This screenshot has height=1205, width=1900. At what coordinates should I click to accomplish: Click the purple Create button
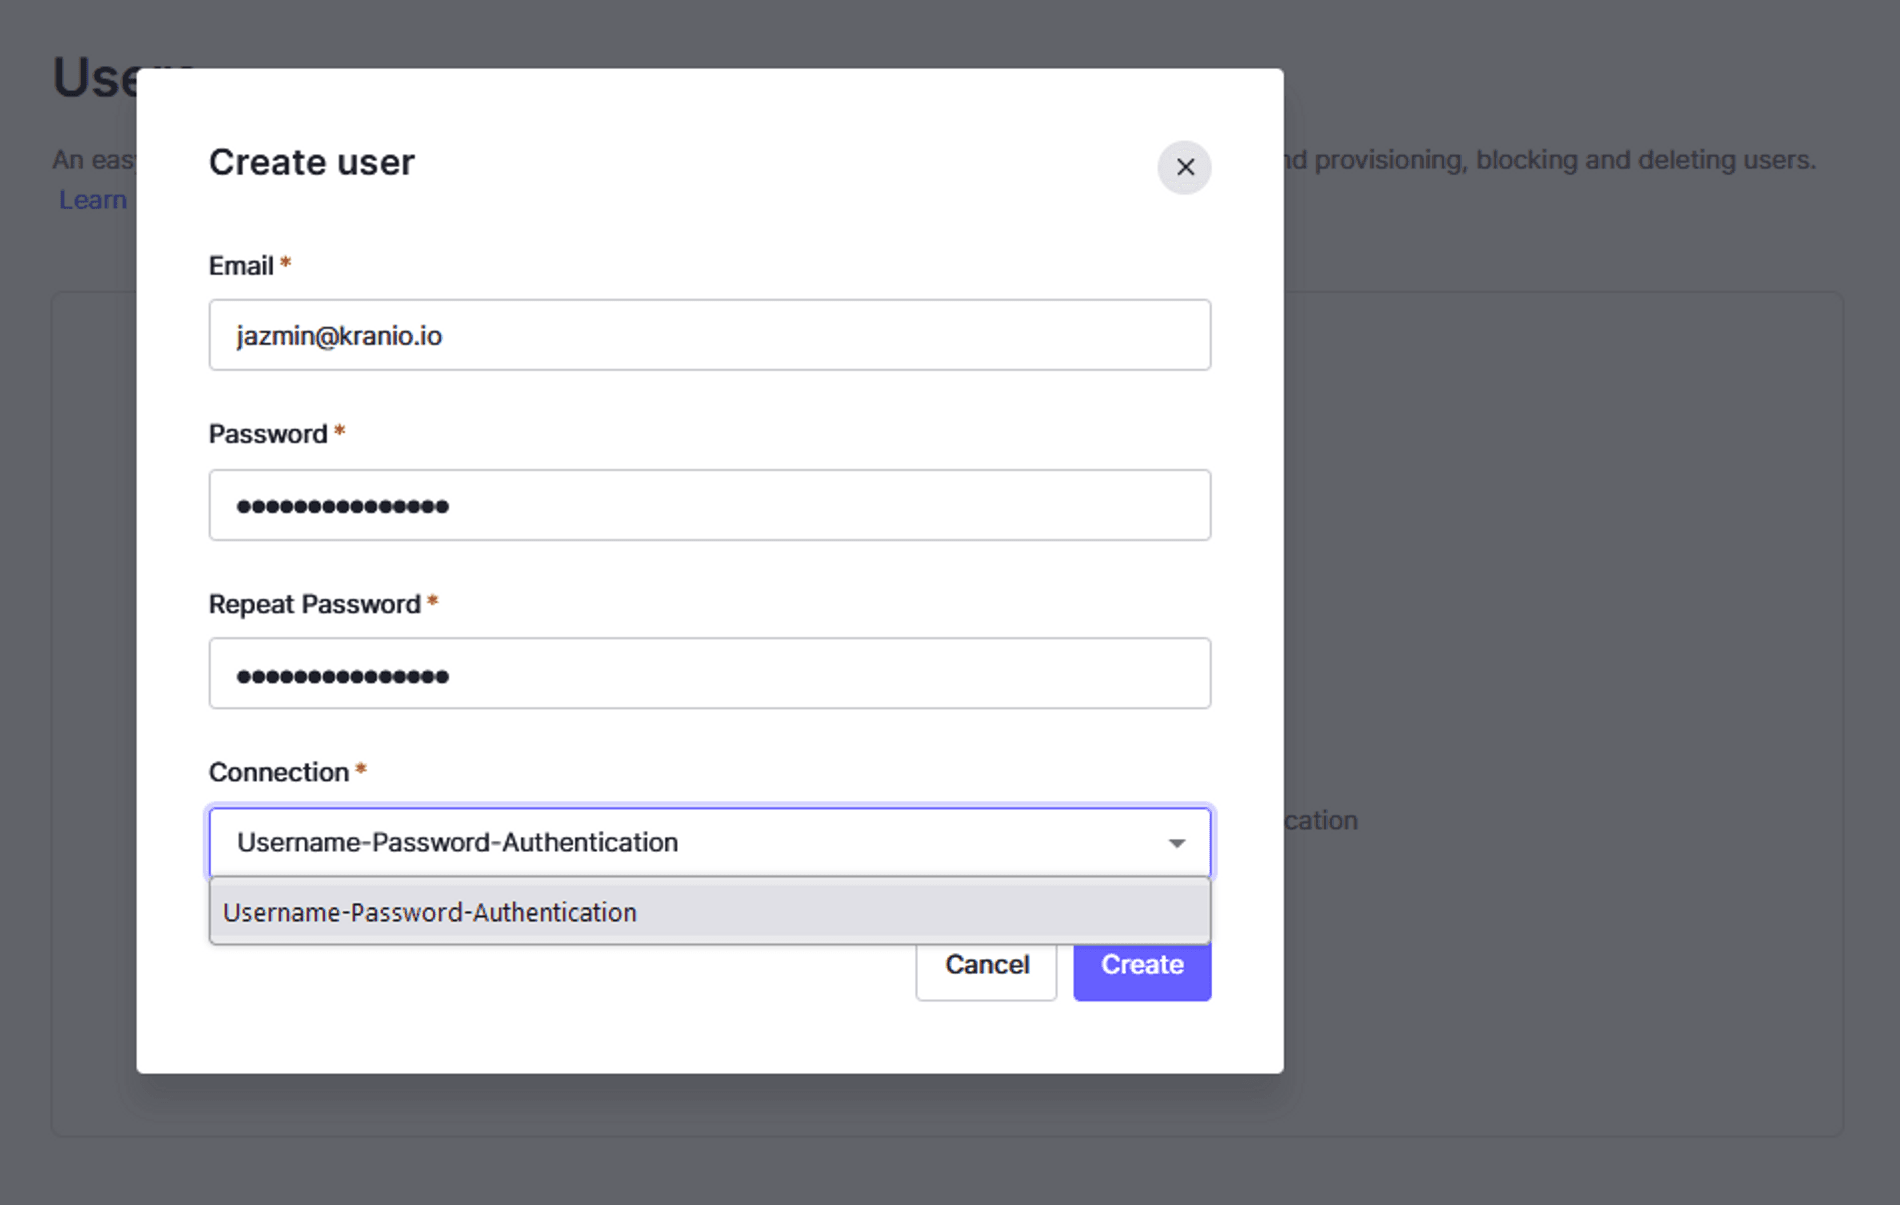pos(1142,966)
